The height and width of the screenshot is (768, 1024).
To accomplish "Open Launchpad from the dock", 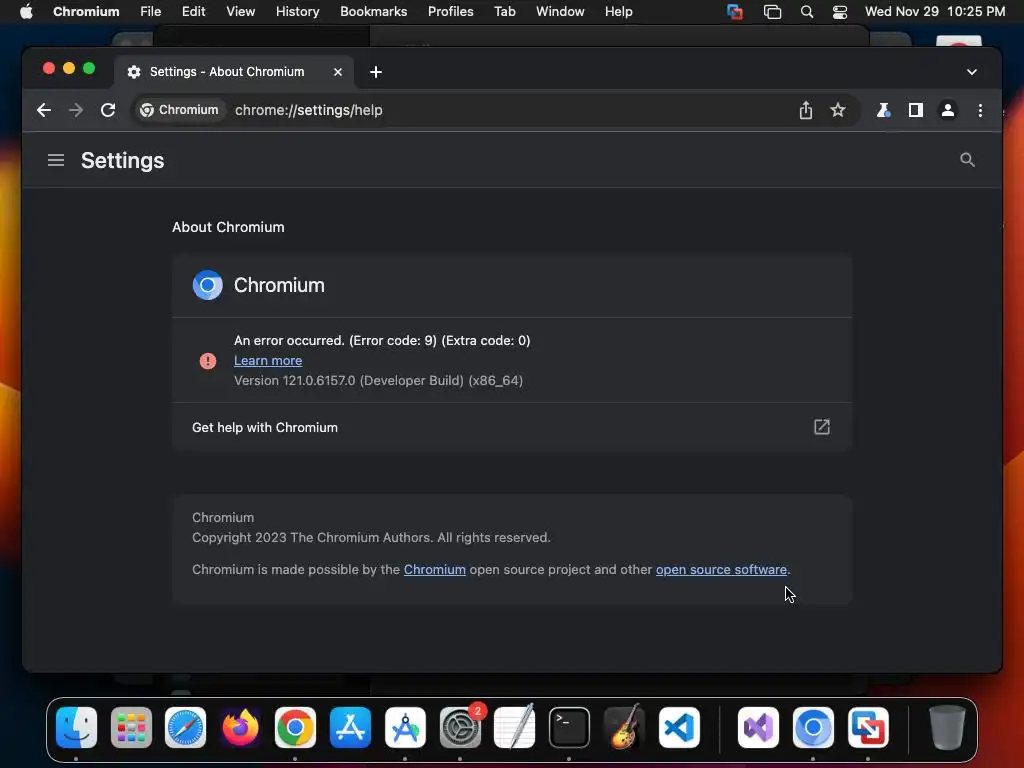I will pos(131,728).
